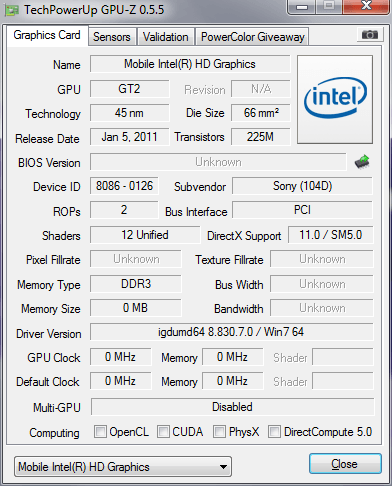
Task: Click the Multi-GPU Disabled field
Action: pyautogui.click(x=232, y=407)
